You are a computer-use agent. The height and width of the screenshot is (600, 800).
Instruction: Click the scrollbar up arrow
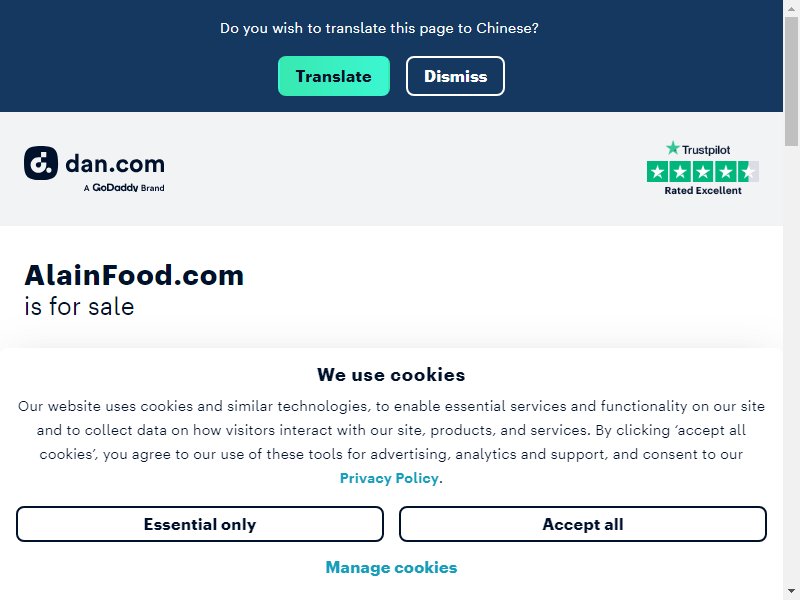click(791, 8)
